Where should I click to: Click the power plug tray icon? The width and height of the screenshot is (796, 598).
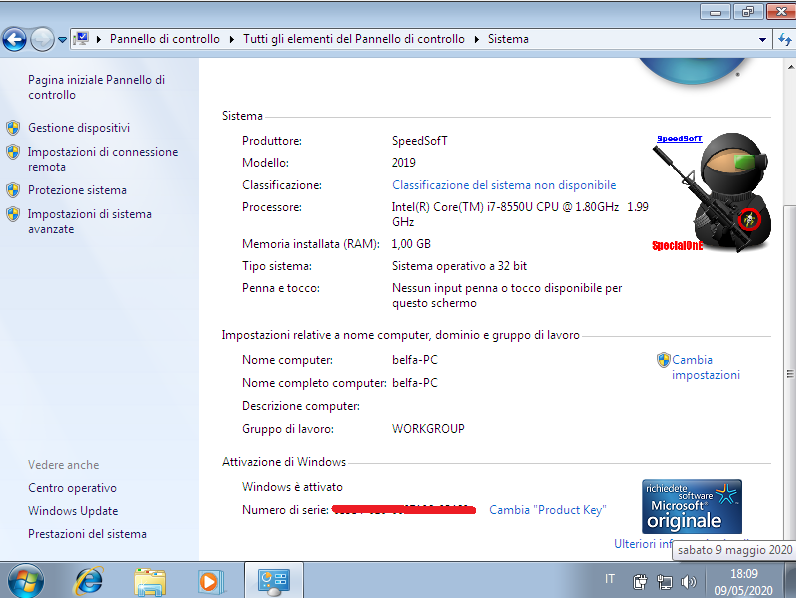click(x=640, y=582)
